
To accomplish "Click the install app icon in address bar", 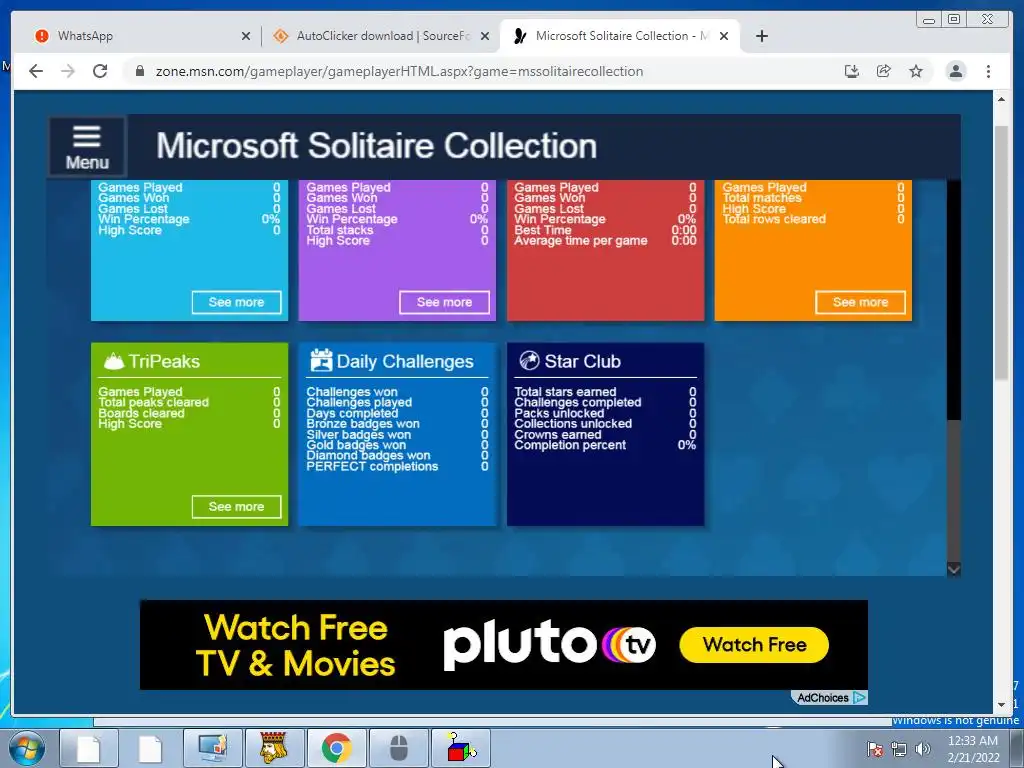I will [x=852, y=71].
